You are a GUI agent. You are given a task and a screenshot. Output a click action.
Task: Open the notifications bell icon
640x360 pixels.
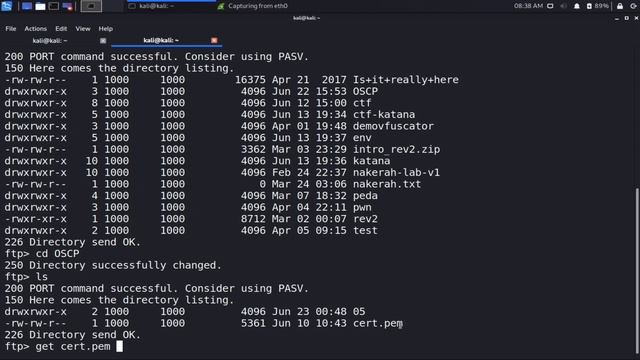coord(577,6)
